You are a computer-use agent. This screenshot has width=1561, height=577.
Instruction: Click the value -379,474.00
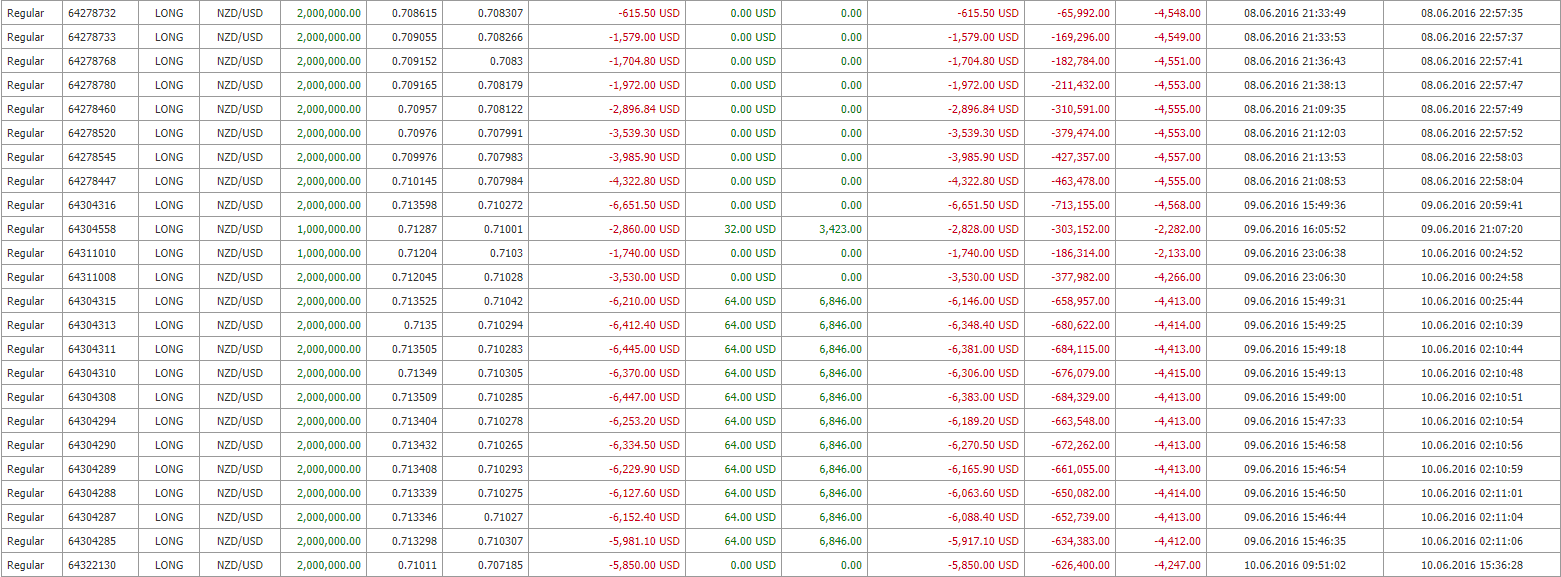(x=1080, y=133)
